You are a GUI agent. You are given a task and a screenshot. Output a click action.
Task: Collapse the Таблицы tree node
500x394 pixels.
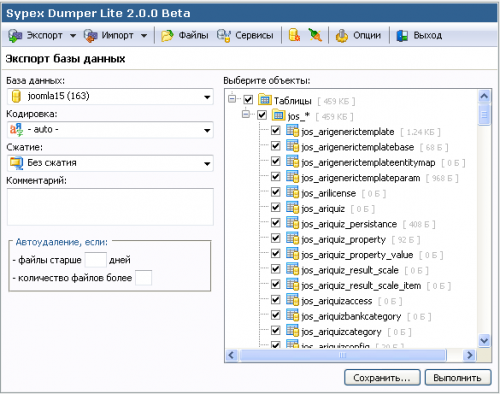pos(232,99)
